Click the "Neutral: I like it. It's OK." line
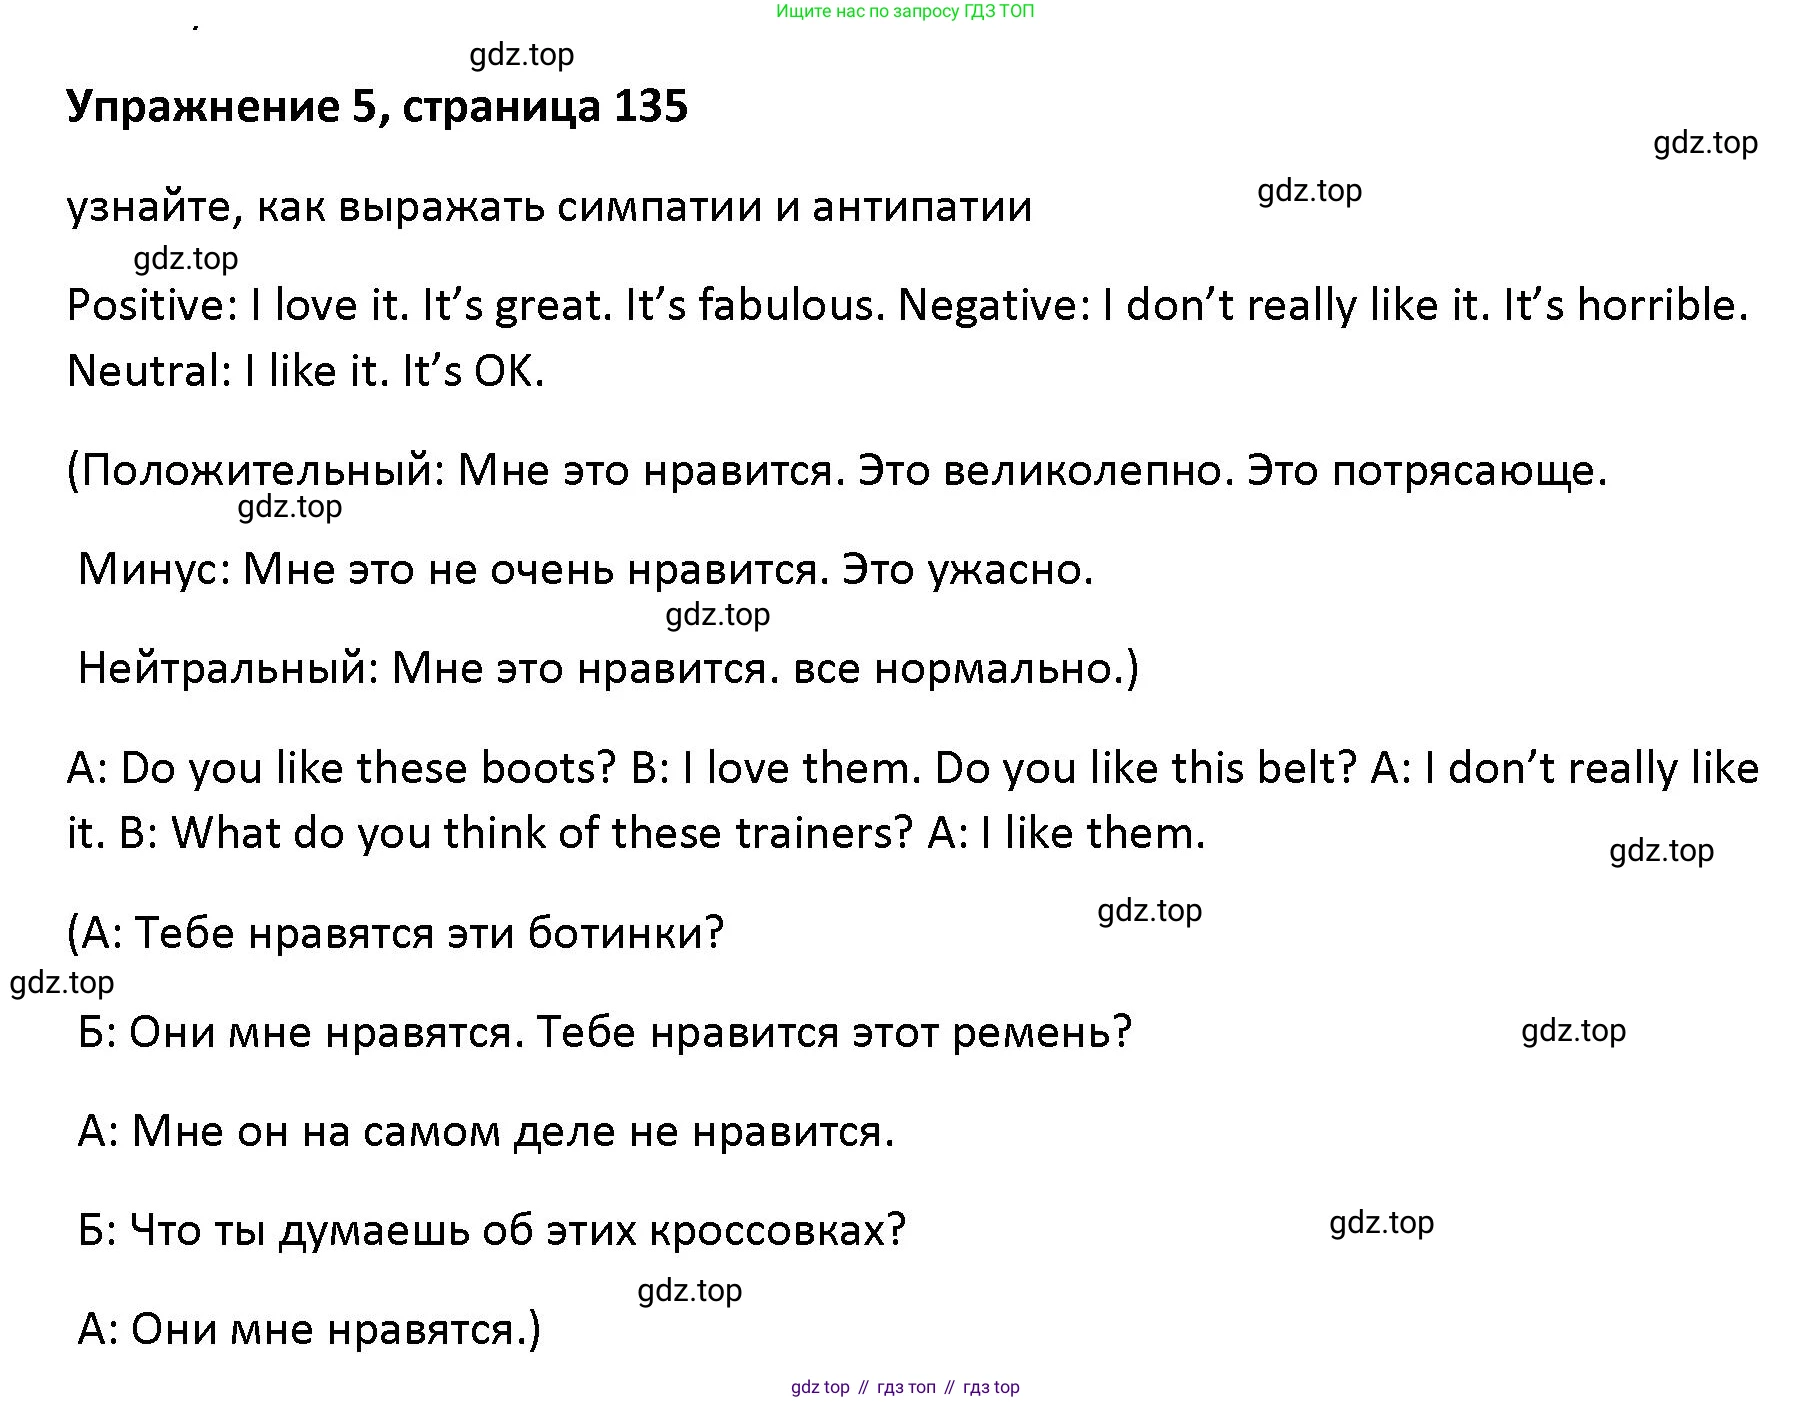This screenshot has width=1813, height=1402. 305,371
